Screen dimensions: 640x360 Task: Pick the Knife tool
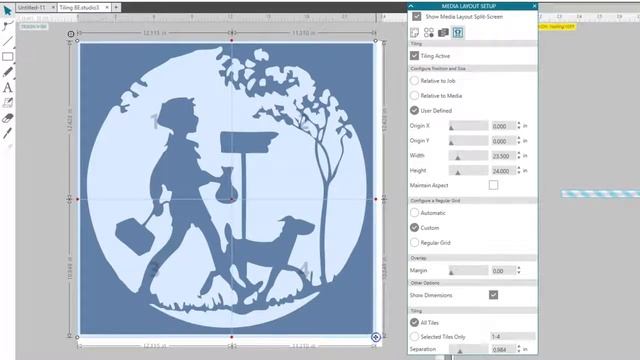click(7, 133)
